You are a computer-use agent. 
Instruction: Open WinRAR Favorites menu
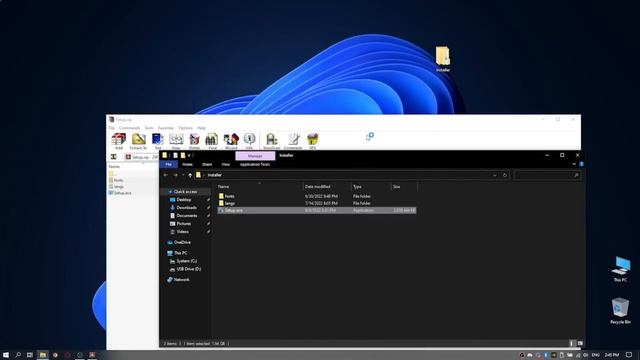pyautogui.click(x=166, y=128)
